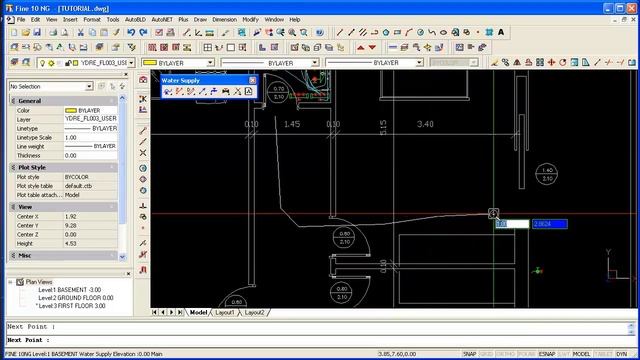Open the AutoNET menu
Image resolution: width=640 pixels, height=360 pixels.
click(x=162, y=20)
